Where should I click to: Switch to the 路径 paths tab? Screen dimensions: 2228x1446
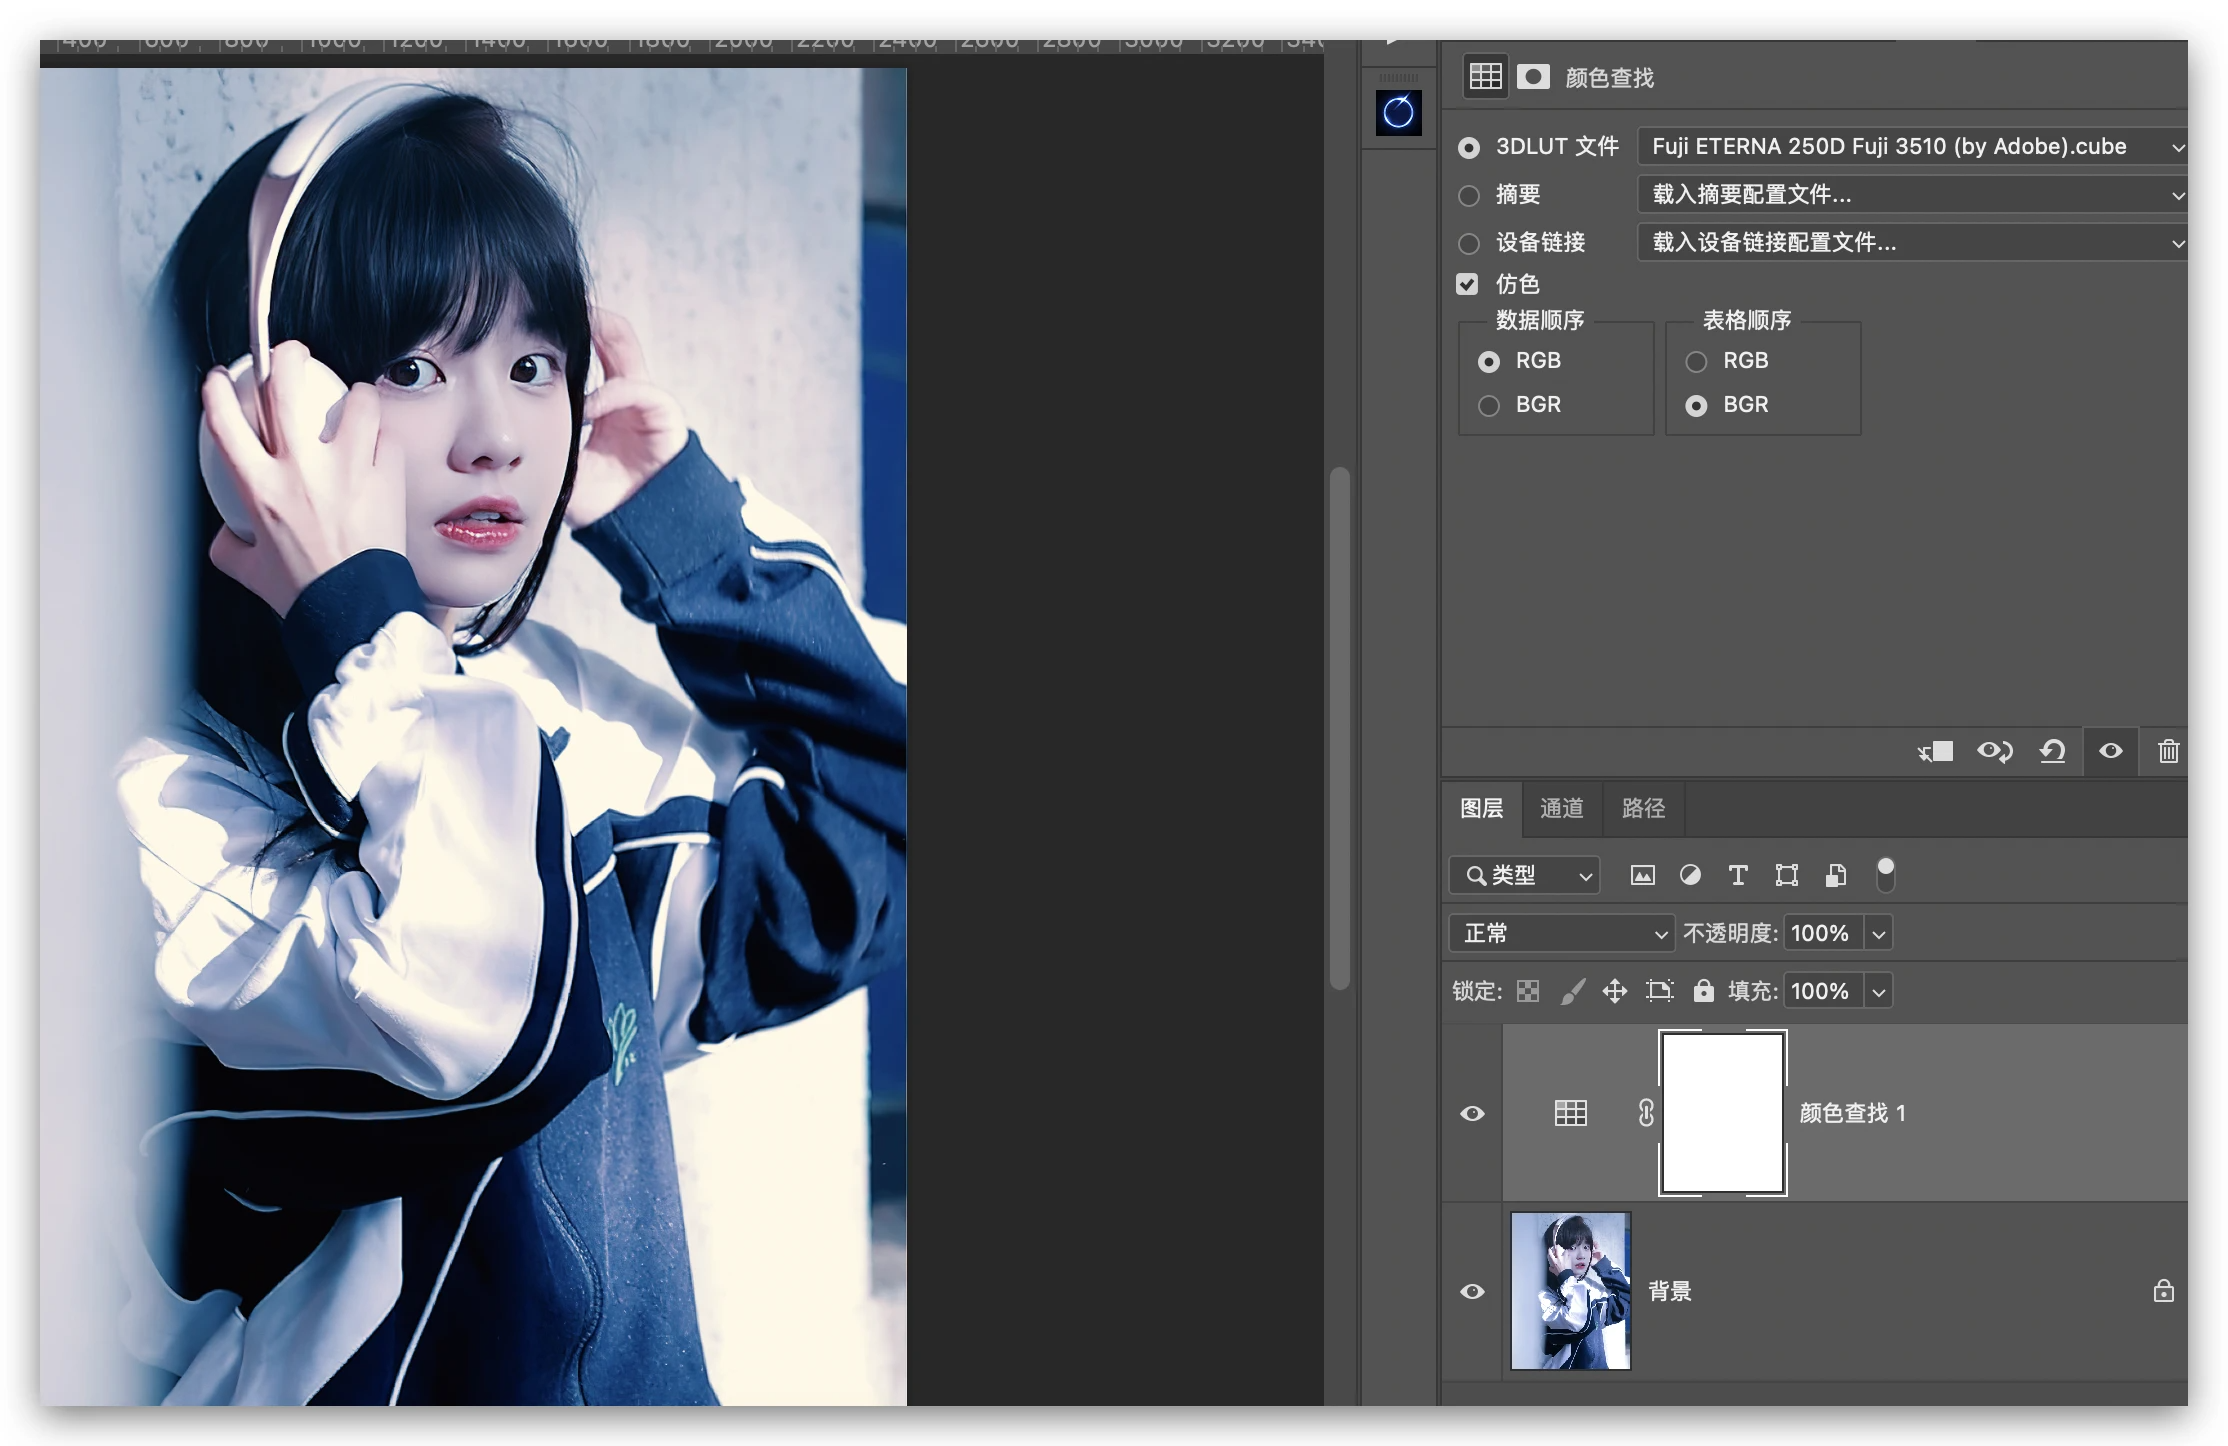(x=1643, y=808)
